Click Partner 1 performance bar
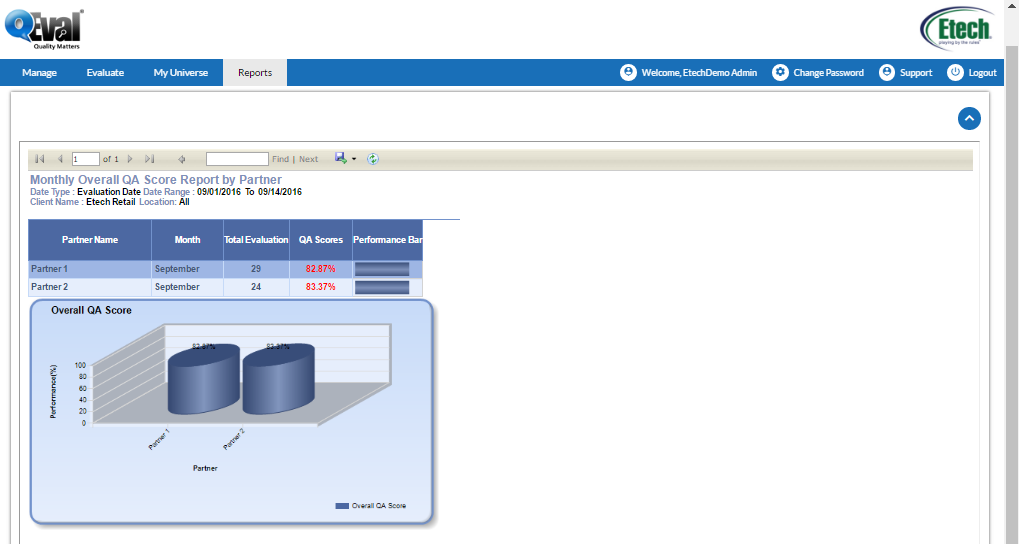This screenshot has width=1019, height=544. point(382,269)
